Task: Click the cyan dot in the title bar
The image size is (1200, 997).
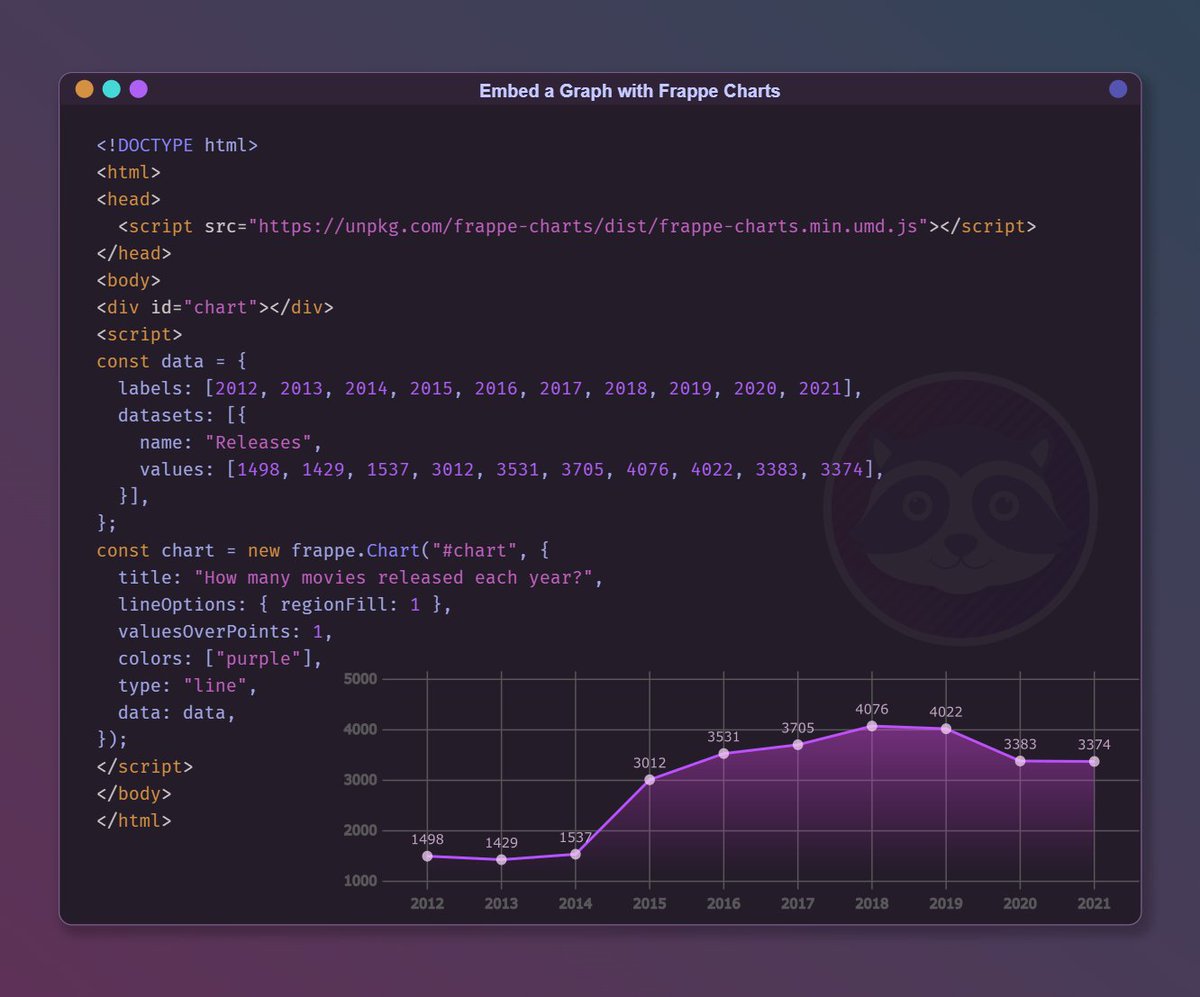Action: pyautogui.click(x=111, y=89)
